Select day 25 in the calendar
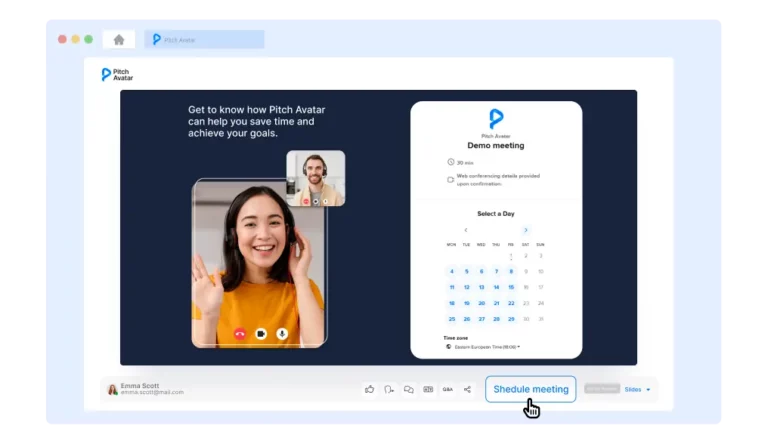The image size is (768, 444). pyautogui.click(x=452, y=319)
